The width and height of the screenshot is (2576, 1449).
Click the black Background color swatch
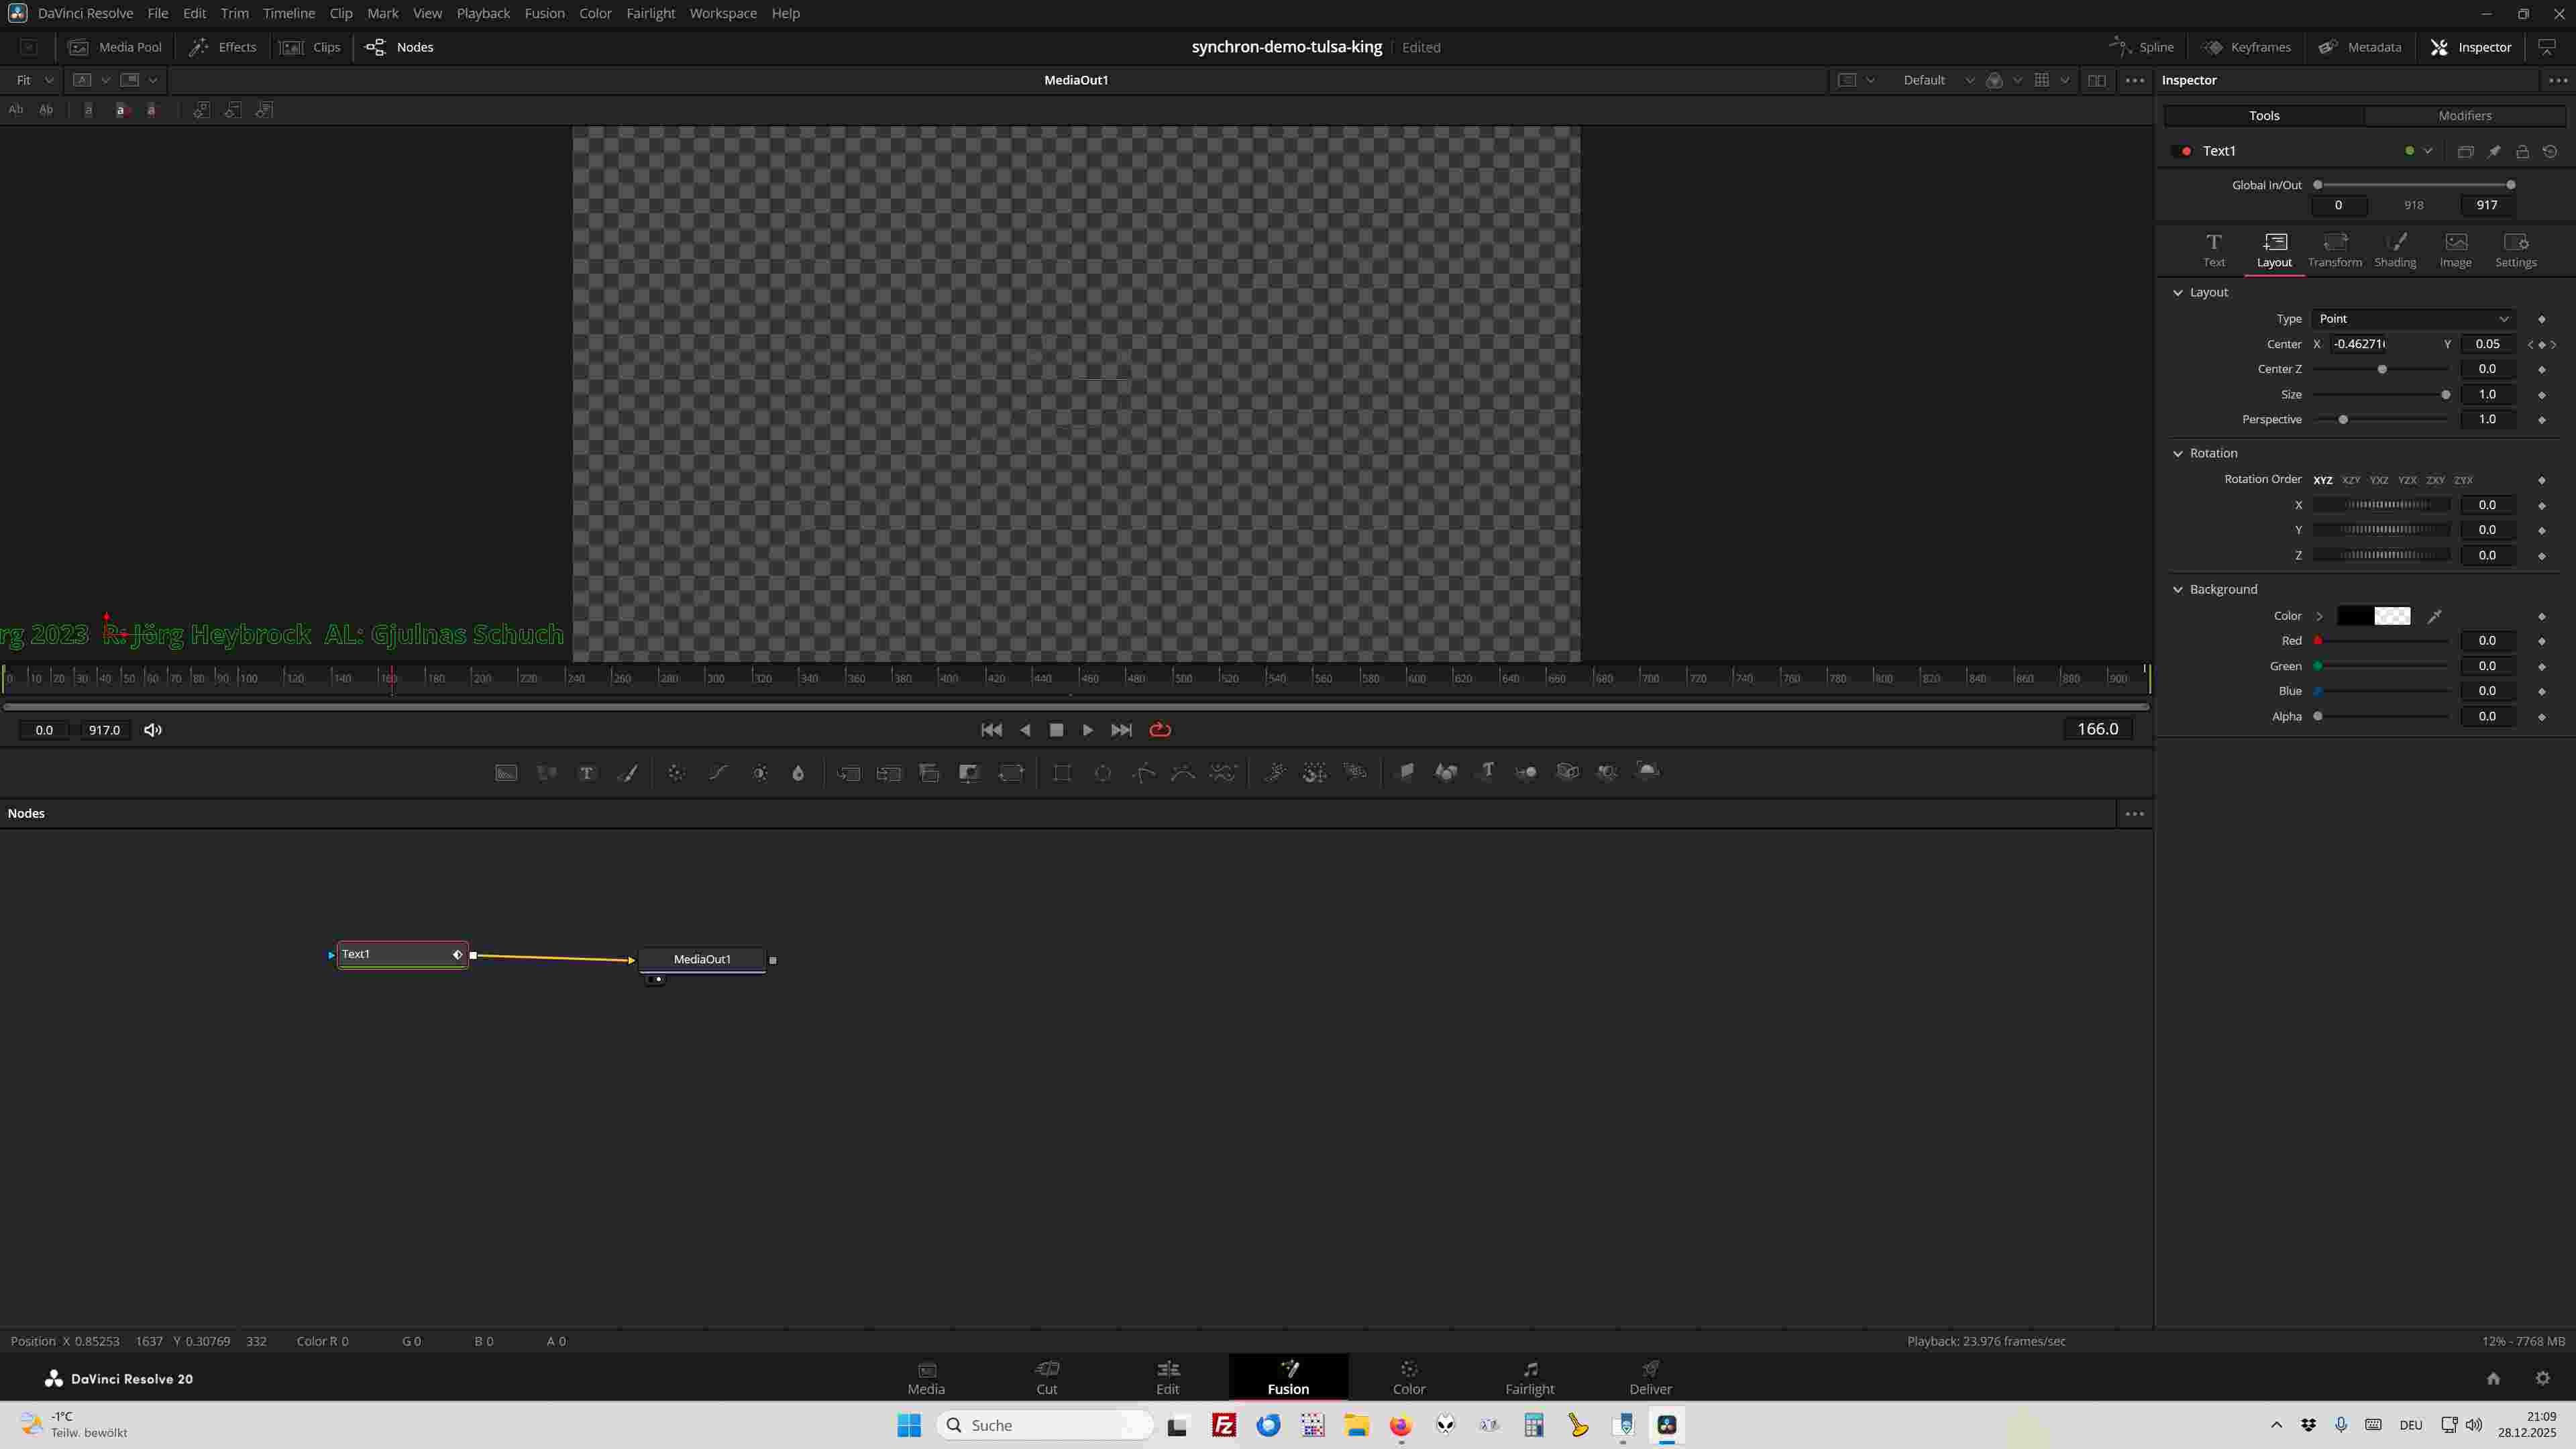click(2354, 616)
